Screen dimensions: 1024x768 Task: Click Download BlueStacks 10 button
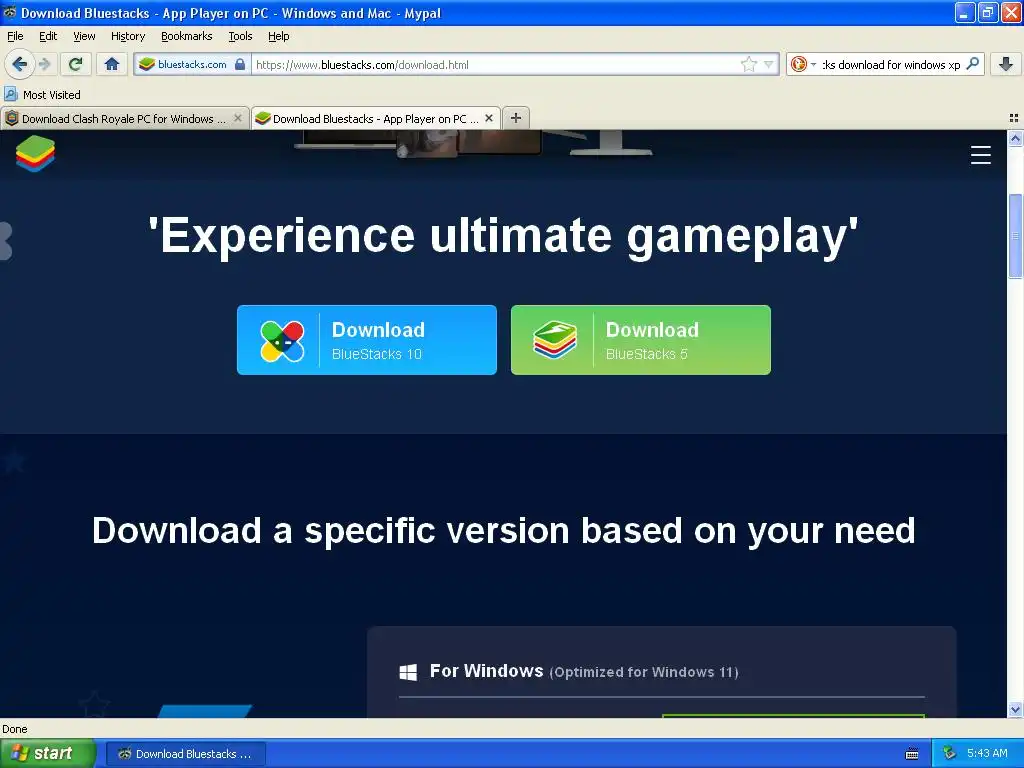coord(366,340)
